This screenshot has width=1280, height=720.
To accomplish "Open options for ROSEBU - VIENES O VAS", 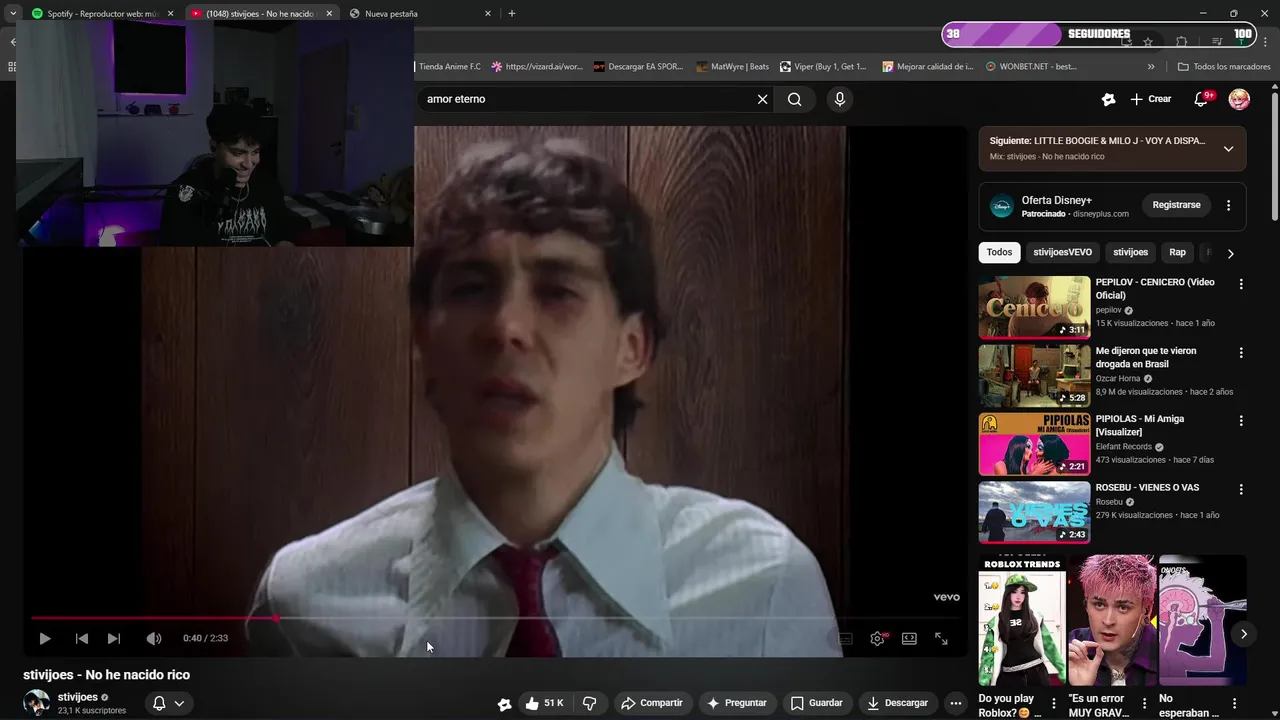I will 1241,490.
